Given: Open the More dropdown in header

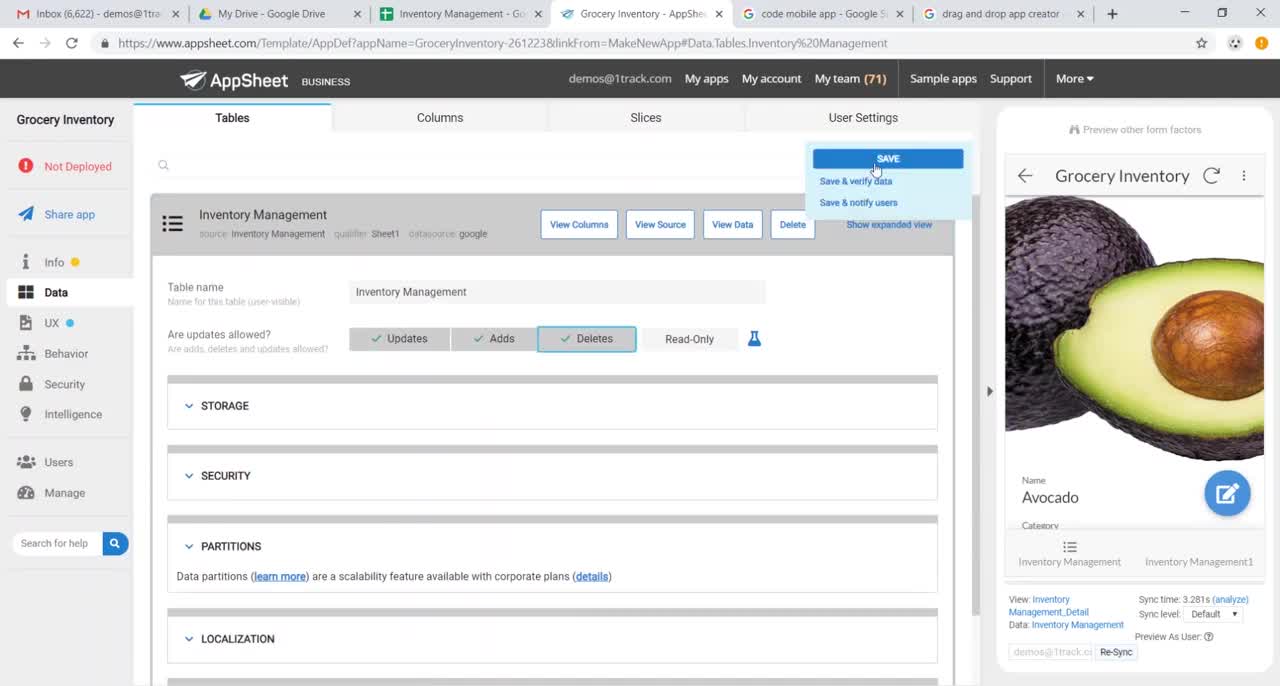Looking at the screenshot, I should [x=1074, y=79].
